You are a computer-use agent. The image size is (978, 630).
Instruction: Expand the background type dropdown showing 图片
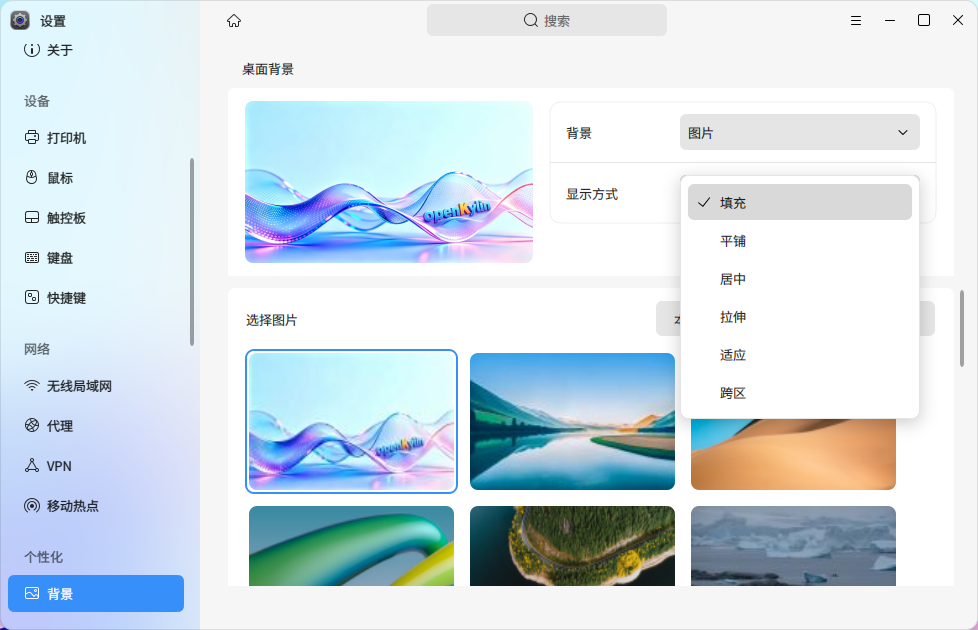pos(800,132)
